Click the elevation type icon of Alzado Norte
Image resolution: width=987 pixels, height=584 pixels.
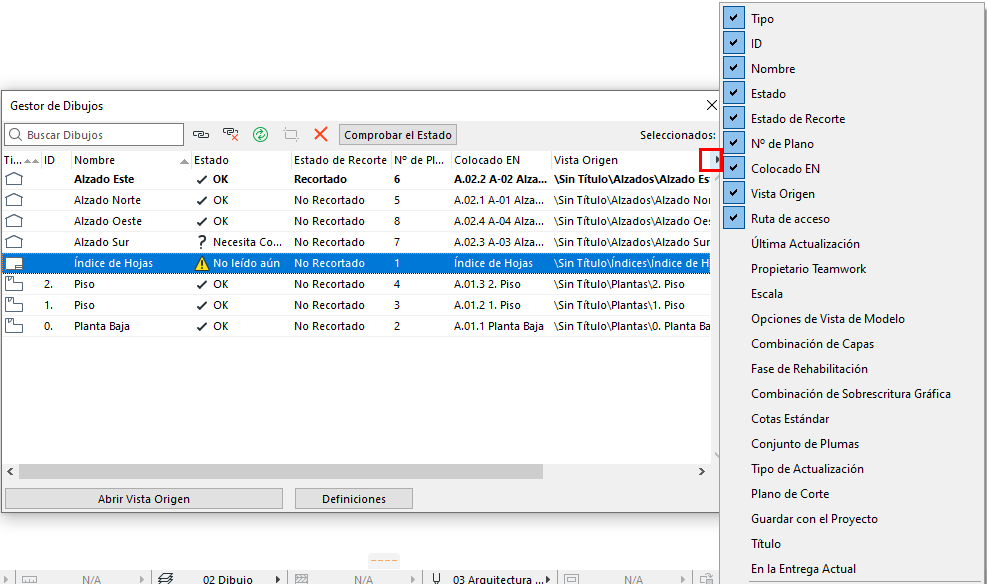pyautogui.click(x=14, y=200)
